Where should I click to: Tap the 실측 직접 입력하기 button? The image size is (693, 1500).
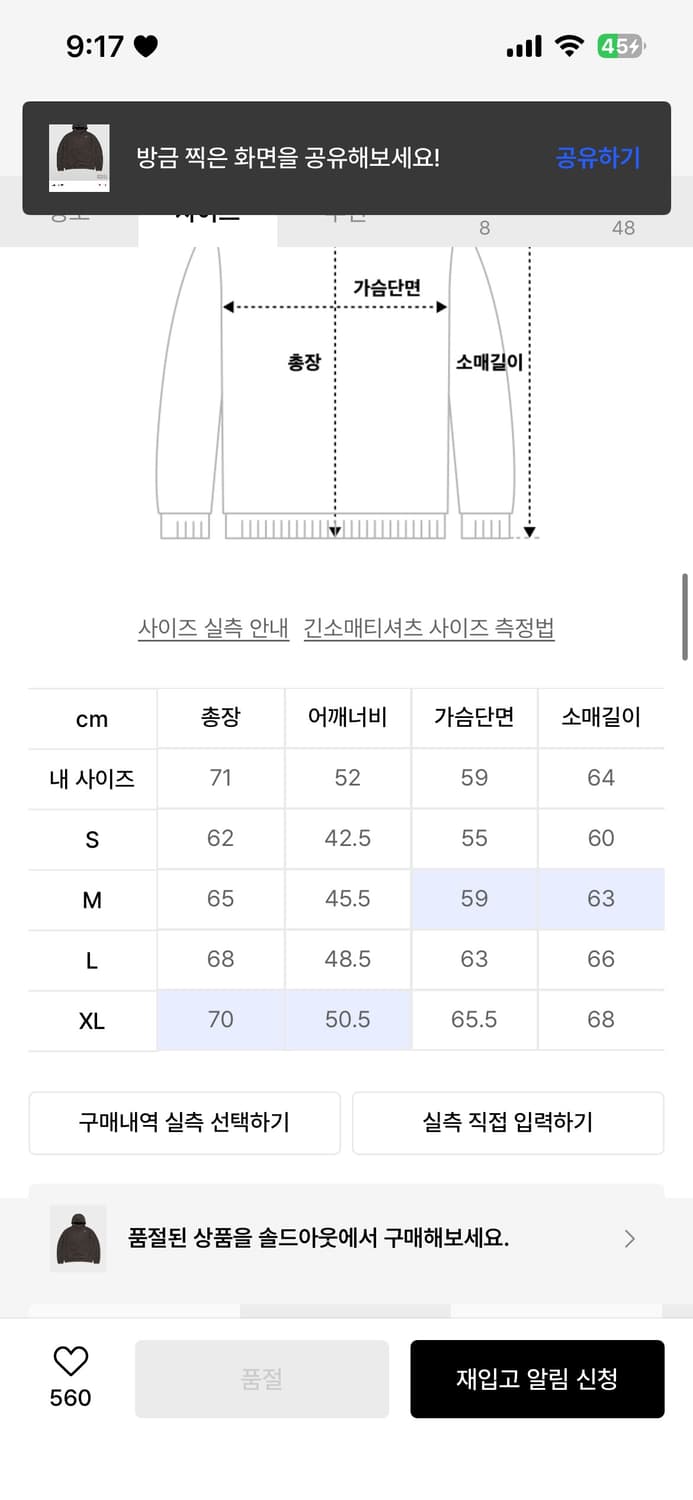coord(508,1123)
